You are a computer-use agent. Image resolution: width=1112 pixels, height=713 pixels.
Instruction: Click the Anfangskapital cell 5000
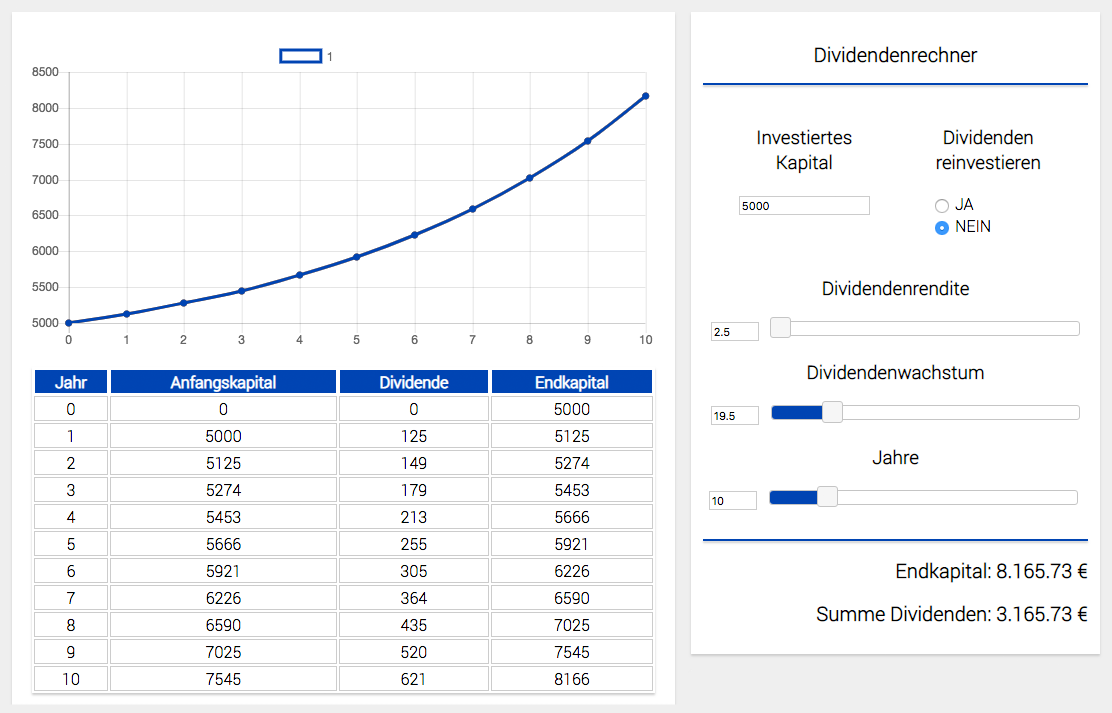(223, 436)
